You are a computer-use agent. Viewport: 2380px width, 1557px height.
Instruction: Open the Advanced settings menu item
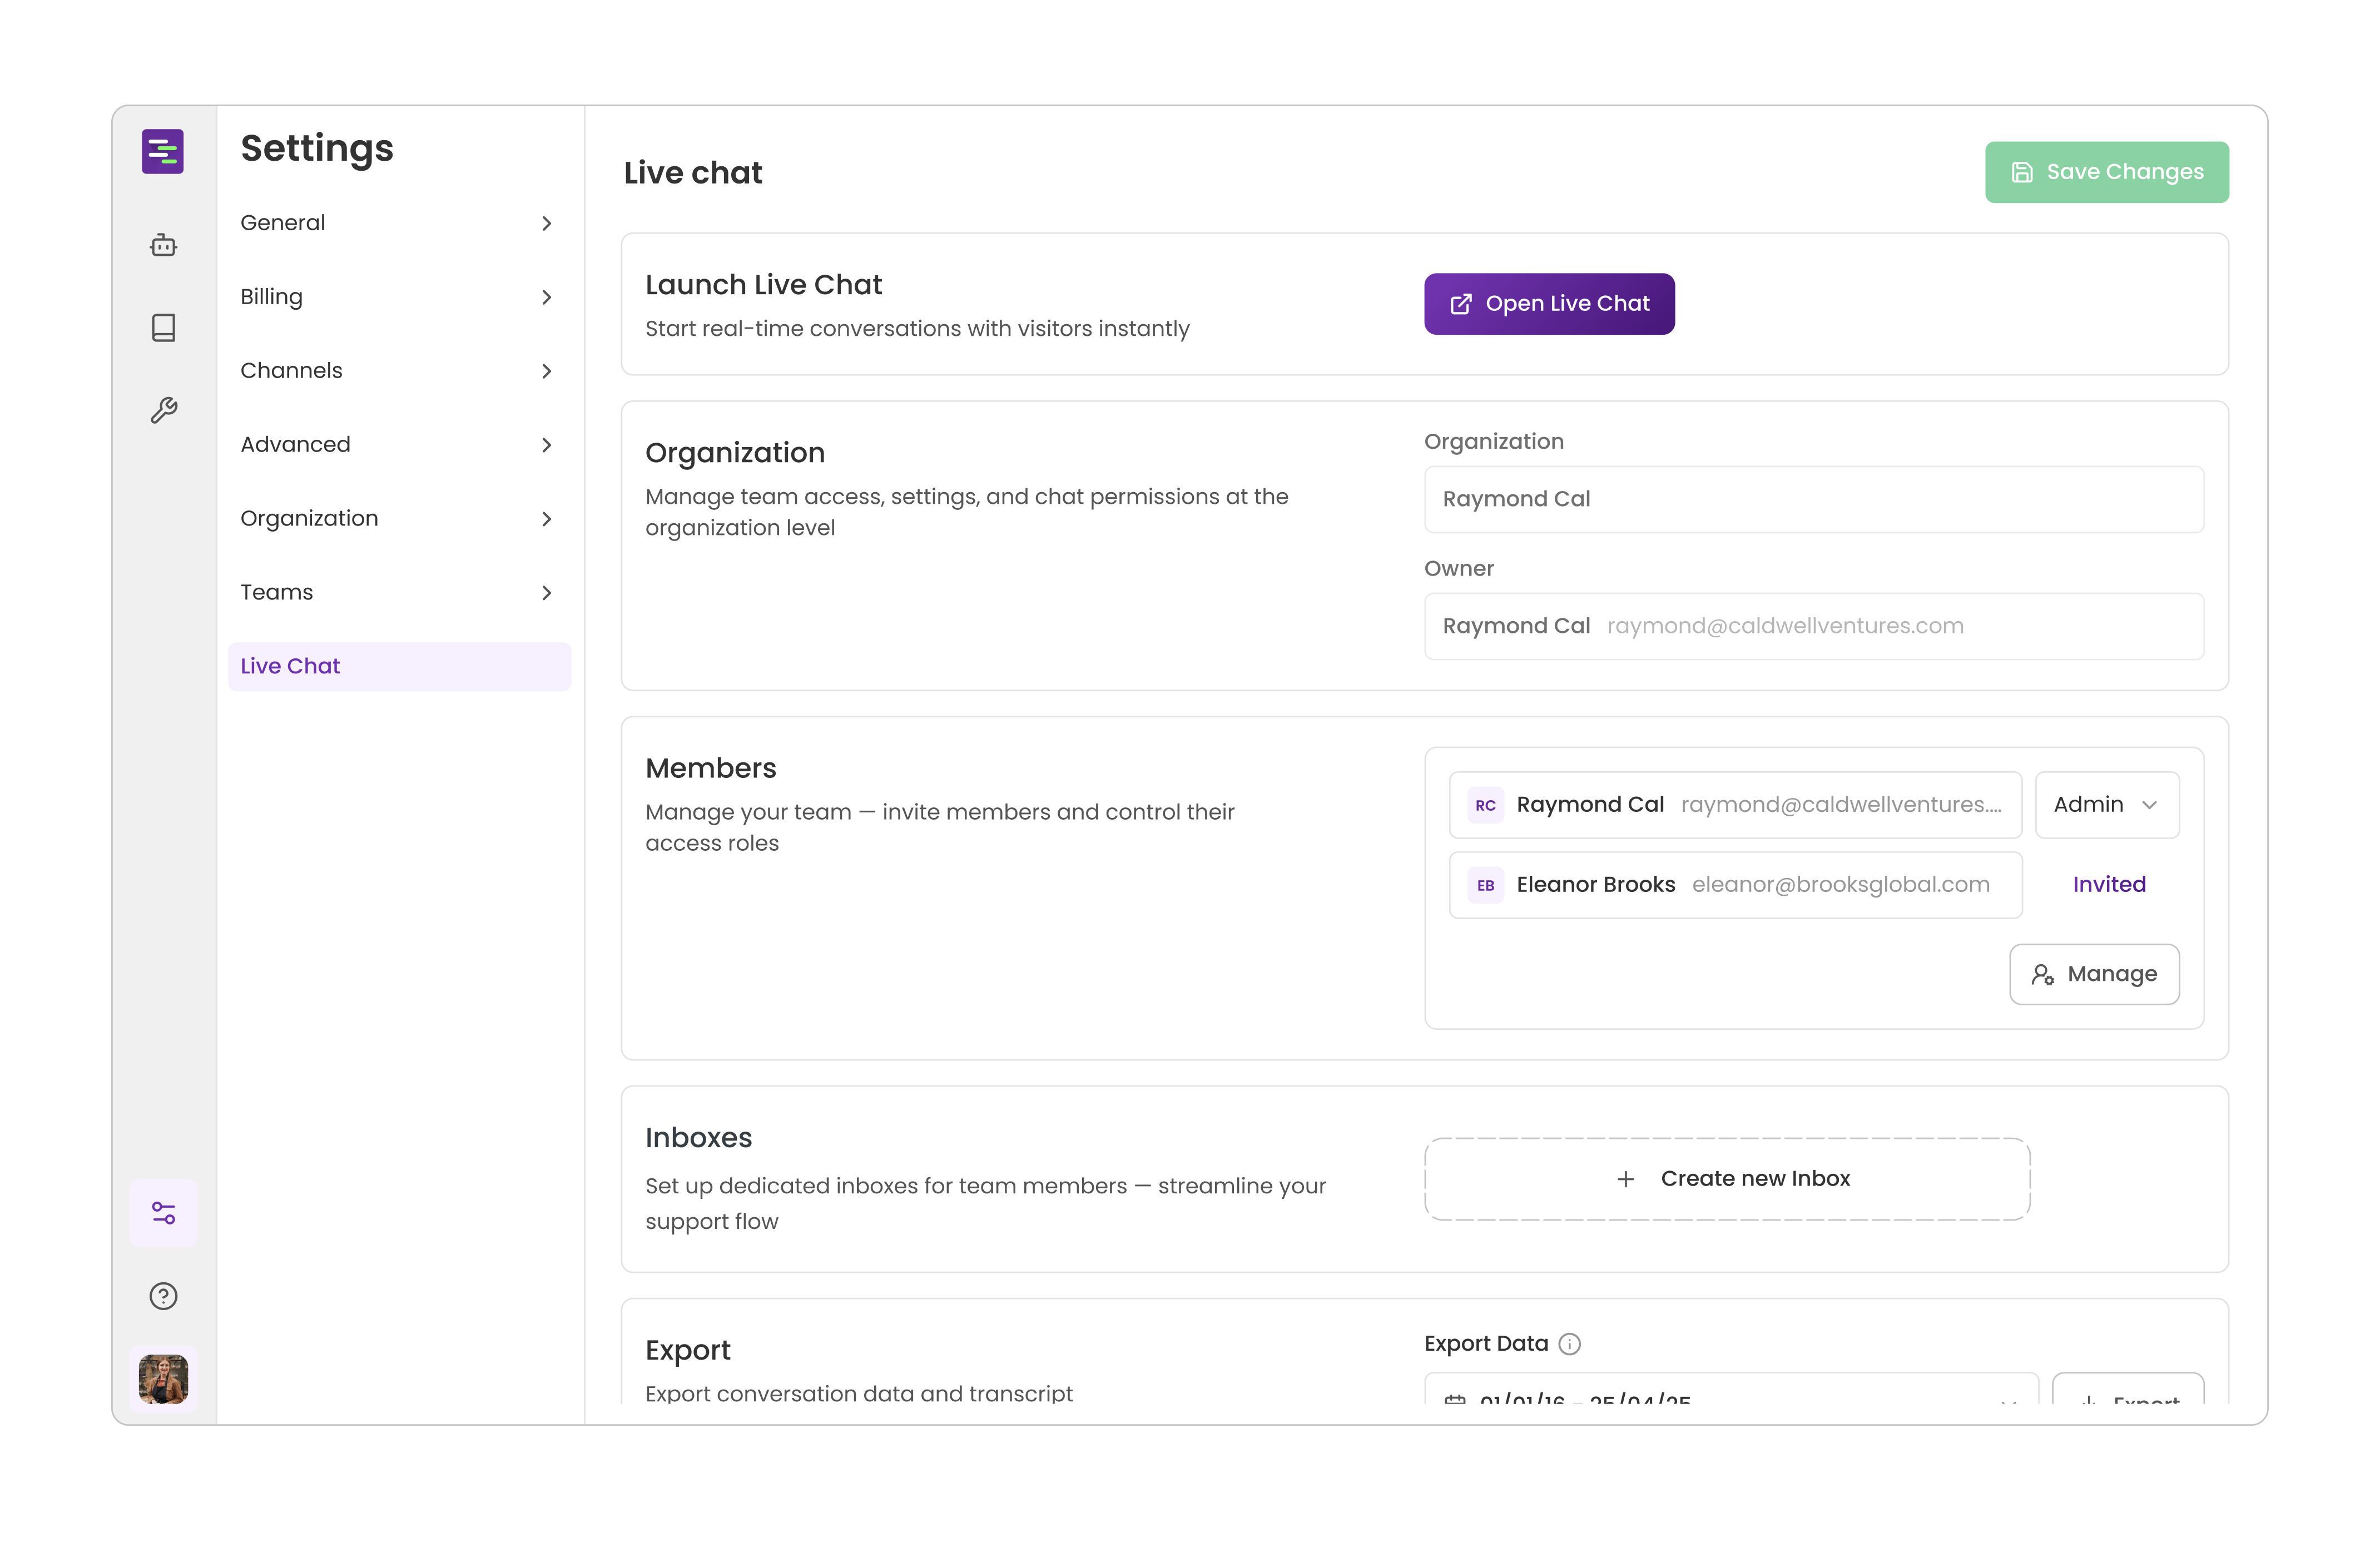[x=398, y=445]
